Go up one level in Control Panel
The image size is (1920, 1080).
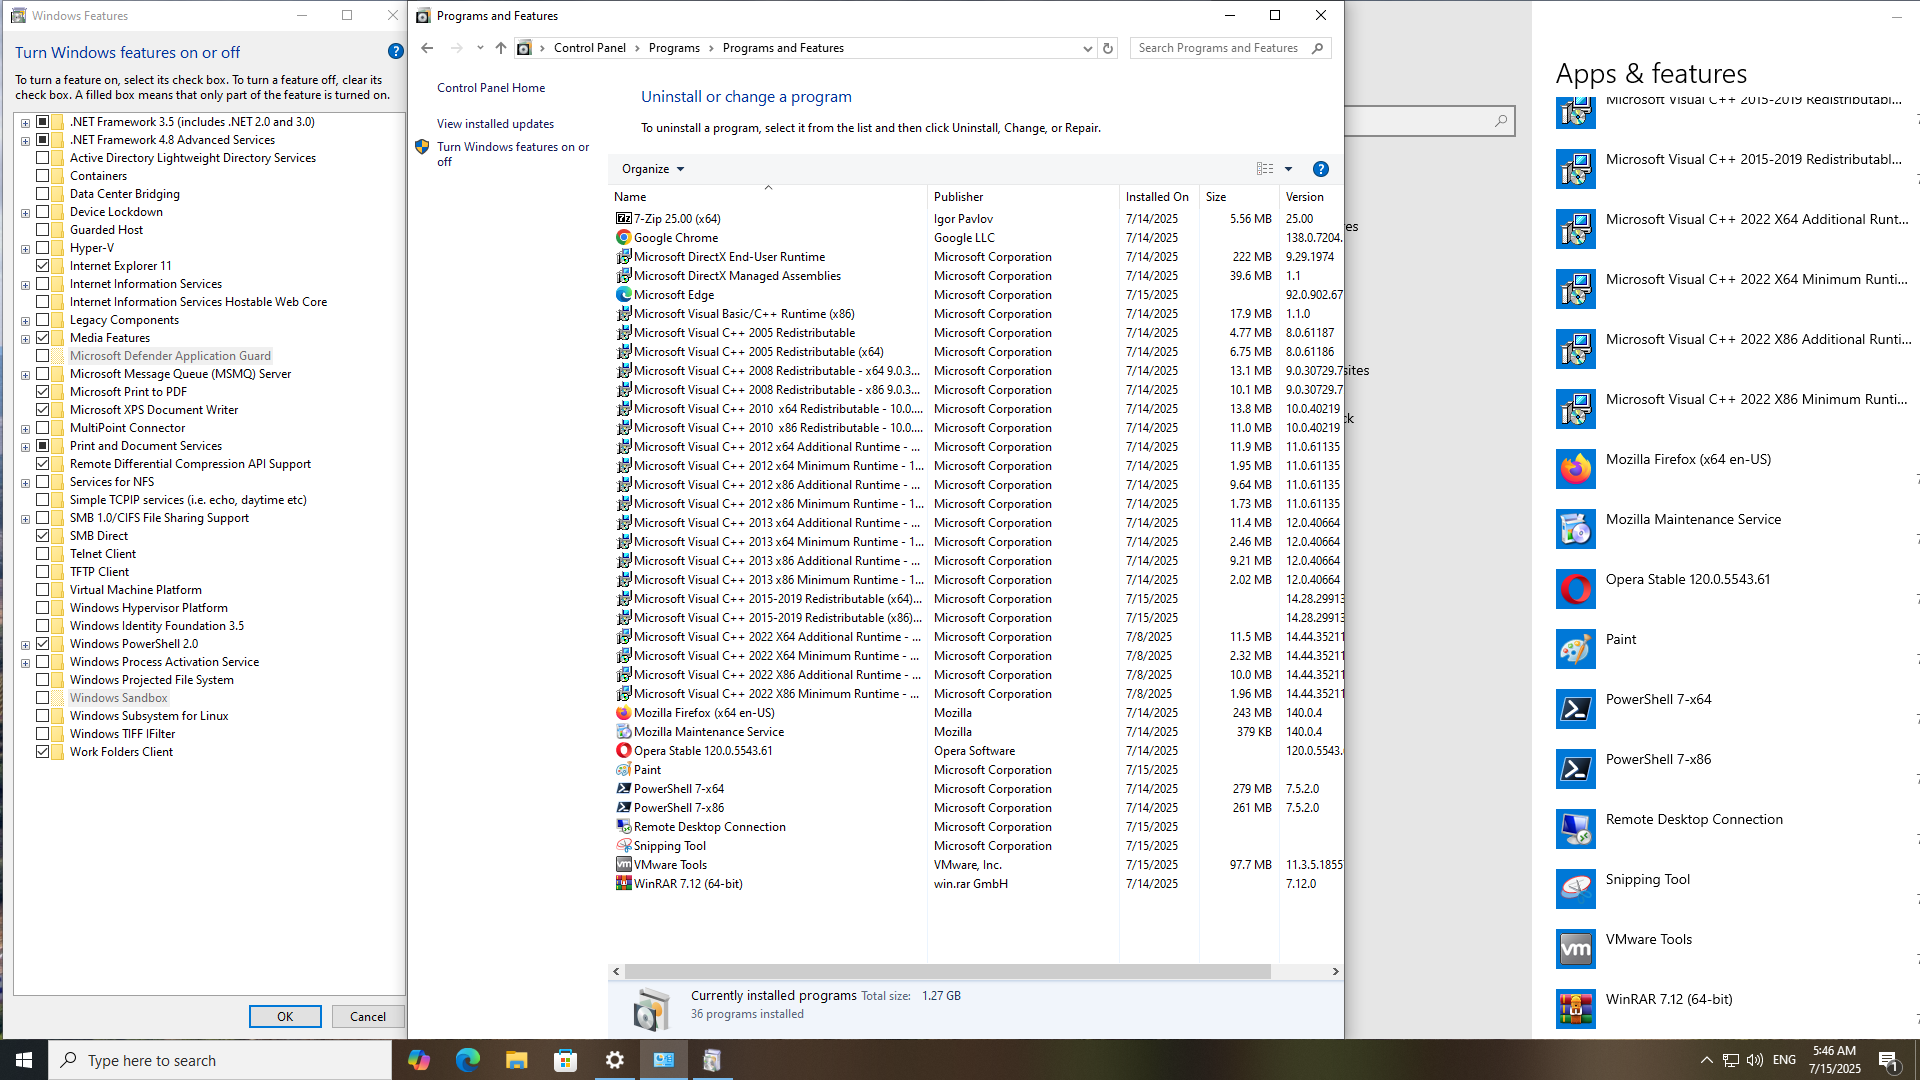click(x=501, y=48)
